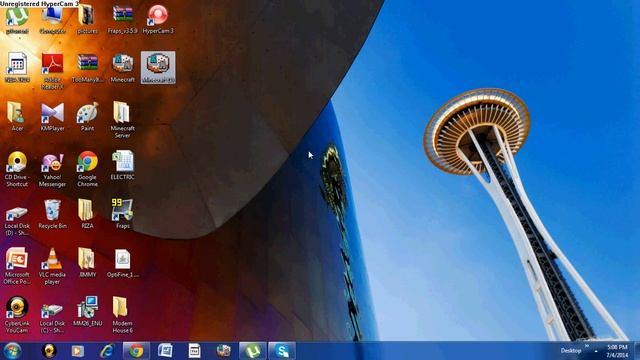Open the Modern House 6 folder
The width and height of the screenshot is (640, 360).
pos(122,315)
